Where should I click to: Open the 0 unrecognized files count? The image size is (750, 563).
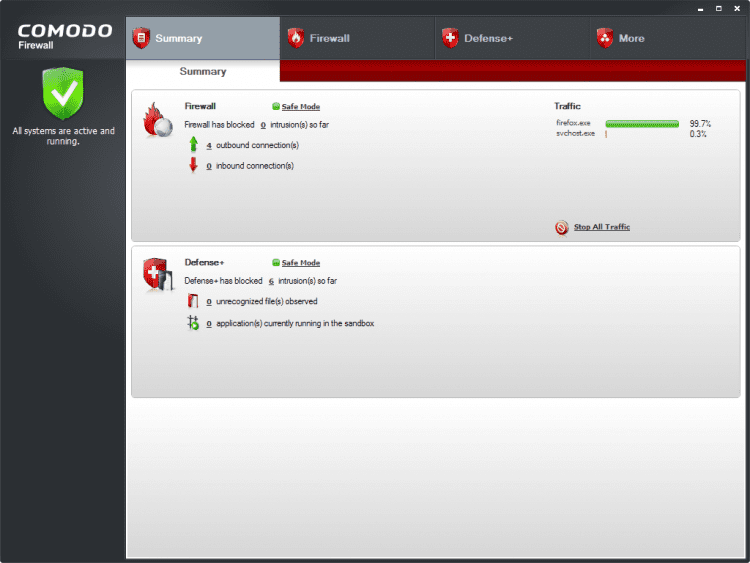pos(209,302)
